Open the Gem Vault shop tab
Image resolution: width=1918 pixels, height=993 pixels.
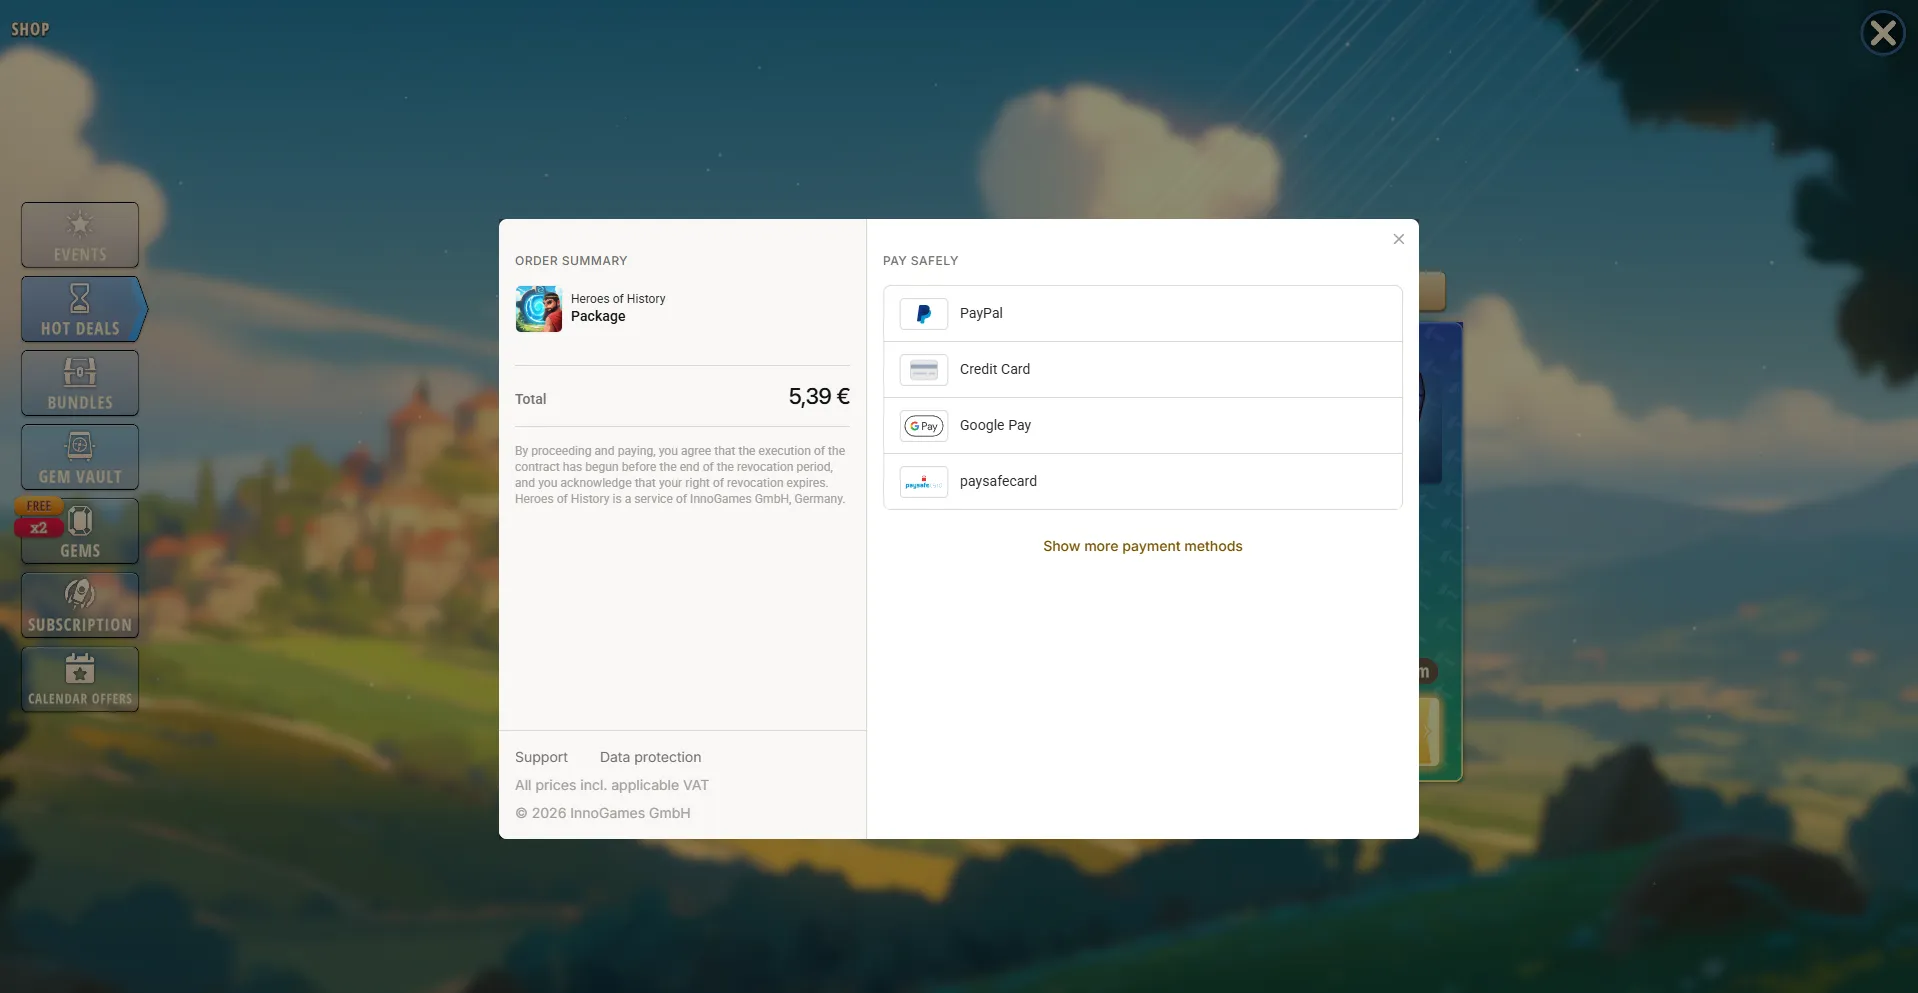tap(80, 457)
